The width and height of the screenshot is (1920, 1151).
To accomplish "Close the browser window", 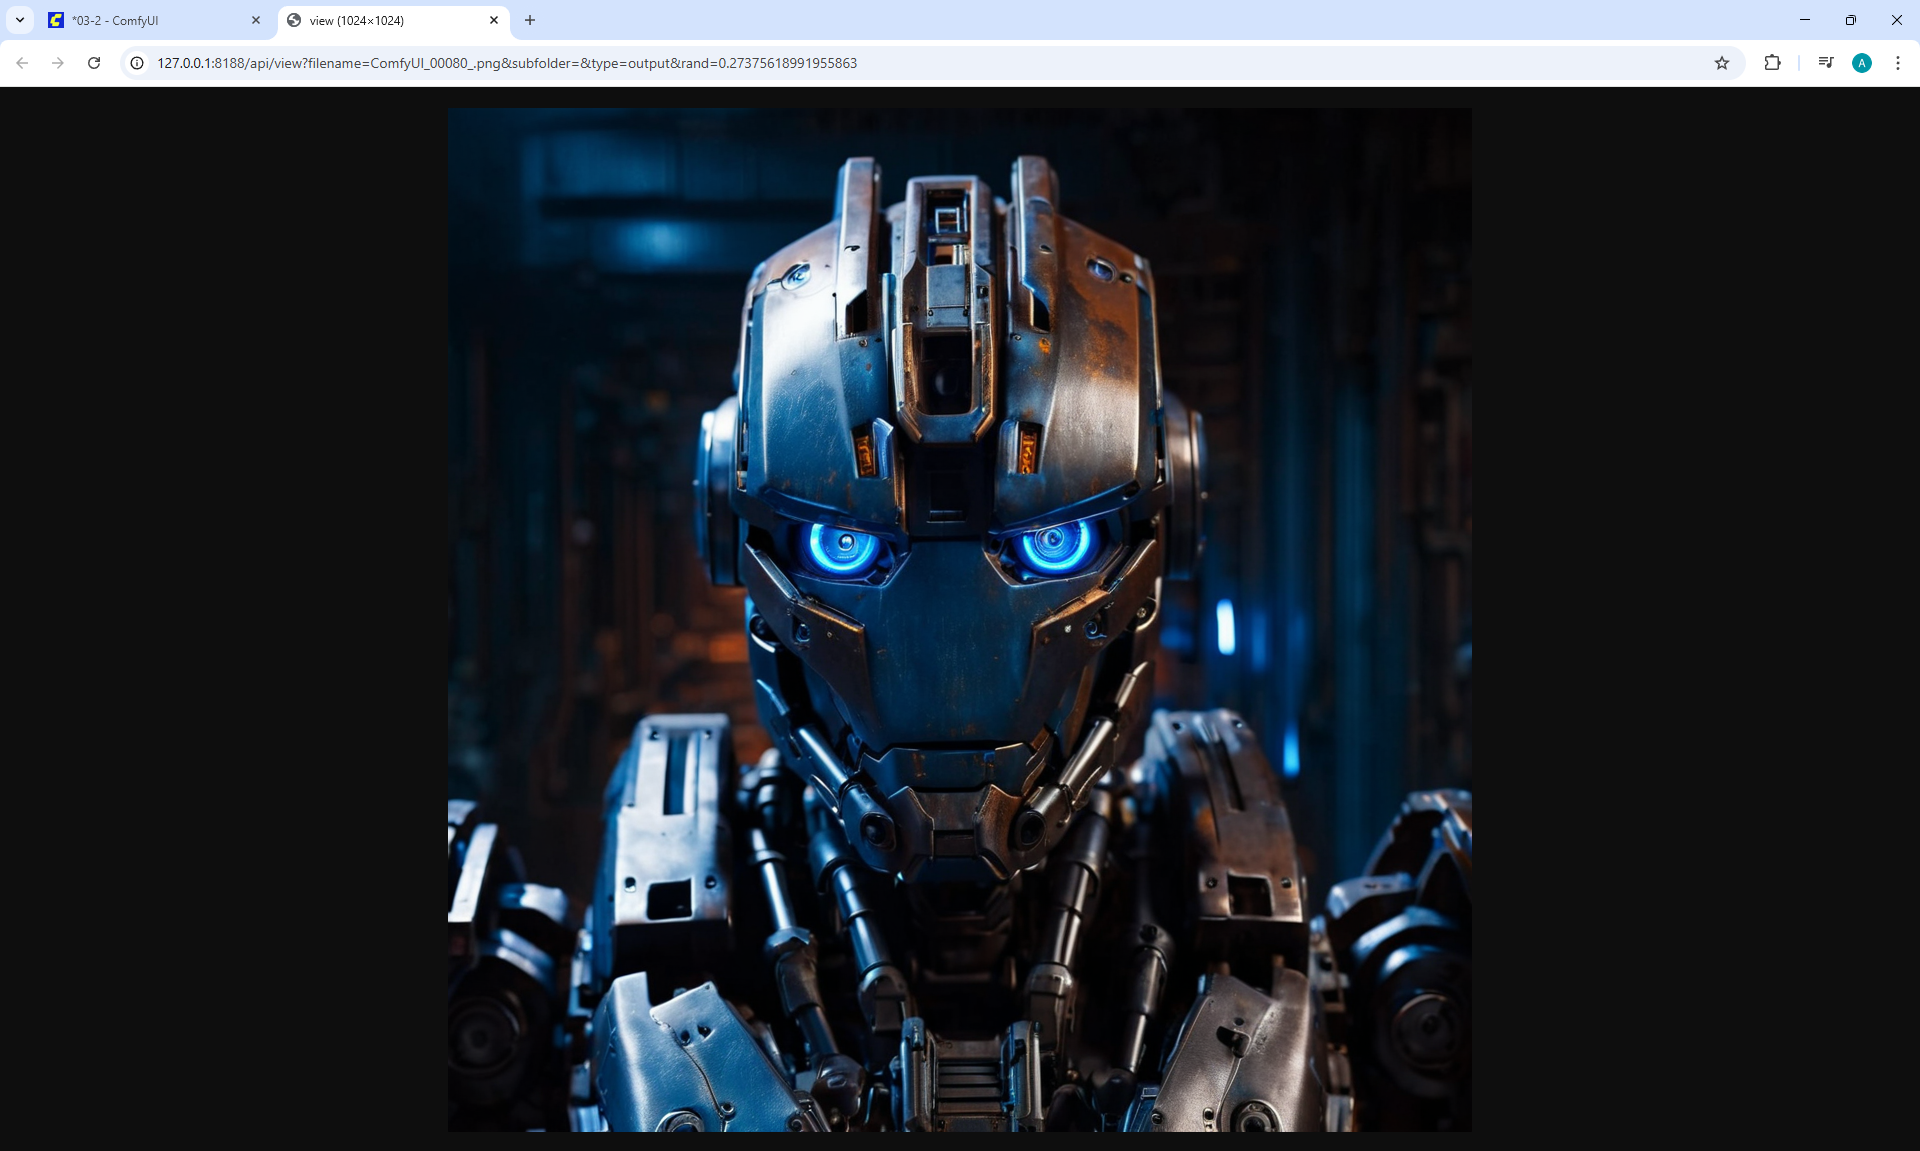I will click(x=1896, y=20).
